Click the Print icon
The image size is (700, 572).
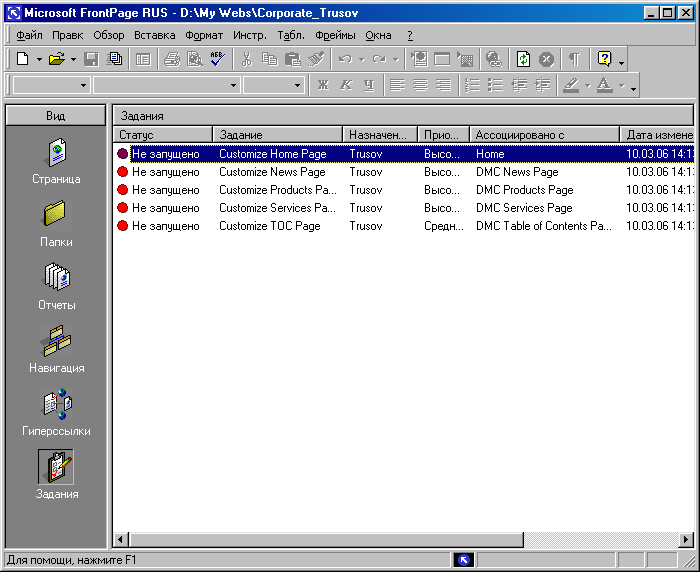click(171, 59)
